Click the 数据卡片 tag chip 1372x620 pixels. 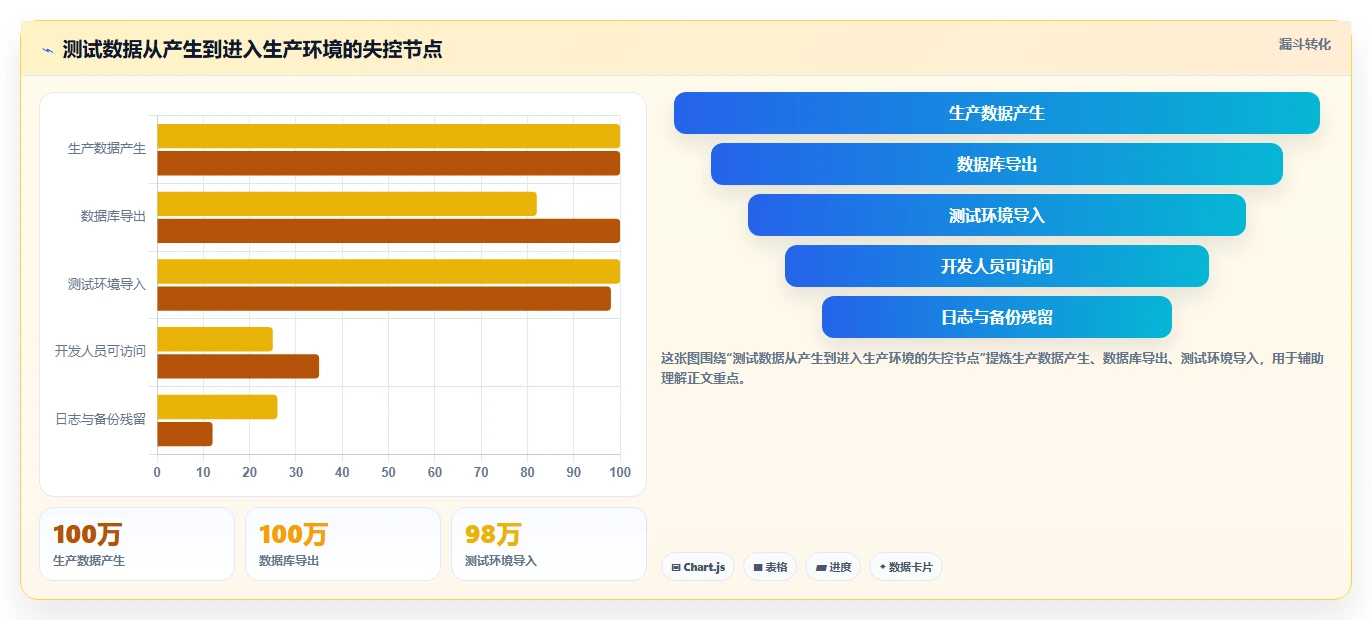pos(906,567)
